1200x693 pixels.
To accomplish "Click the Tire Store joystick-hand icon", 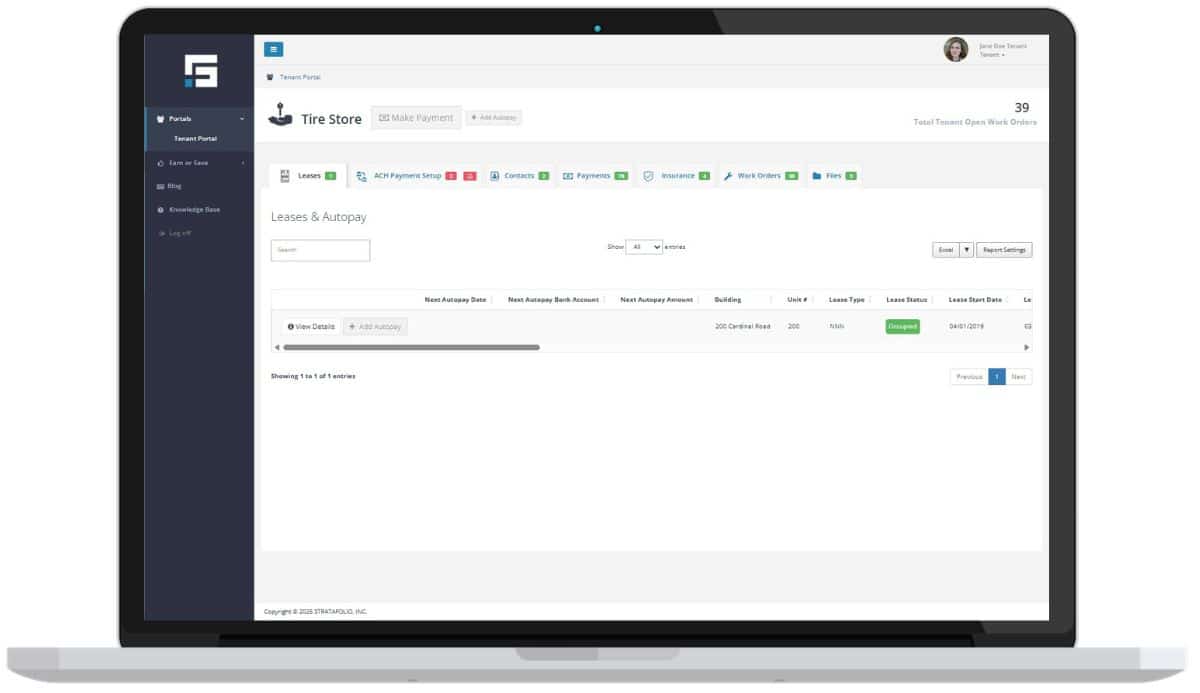I will point(281,116).
